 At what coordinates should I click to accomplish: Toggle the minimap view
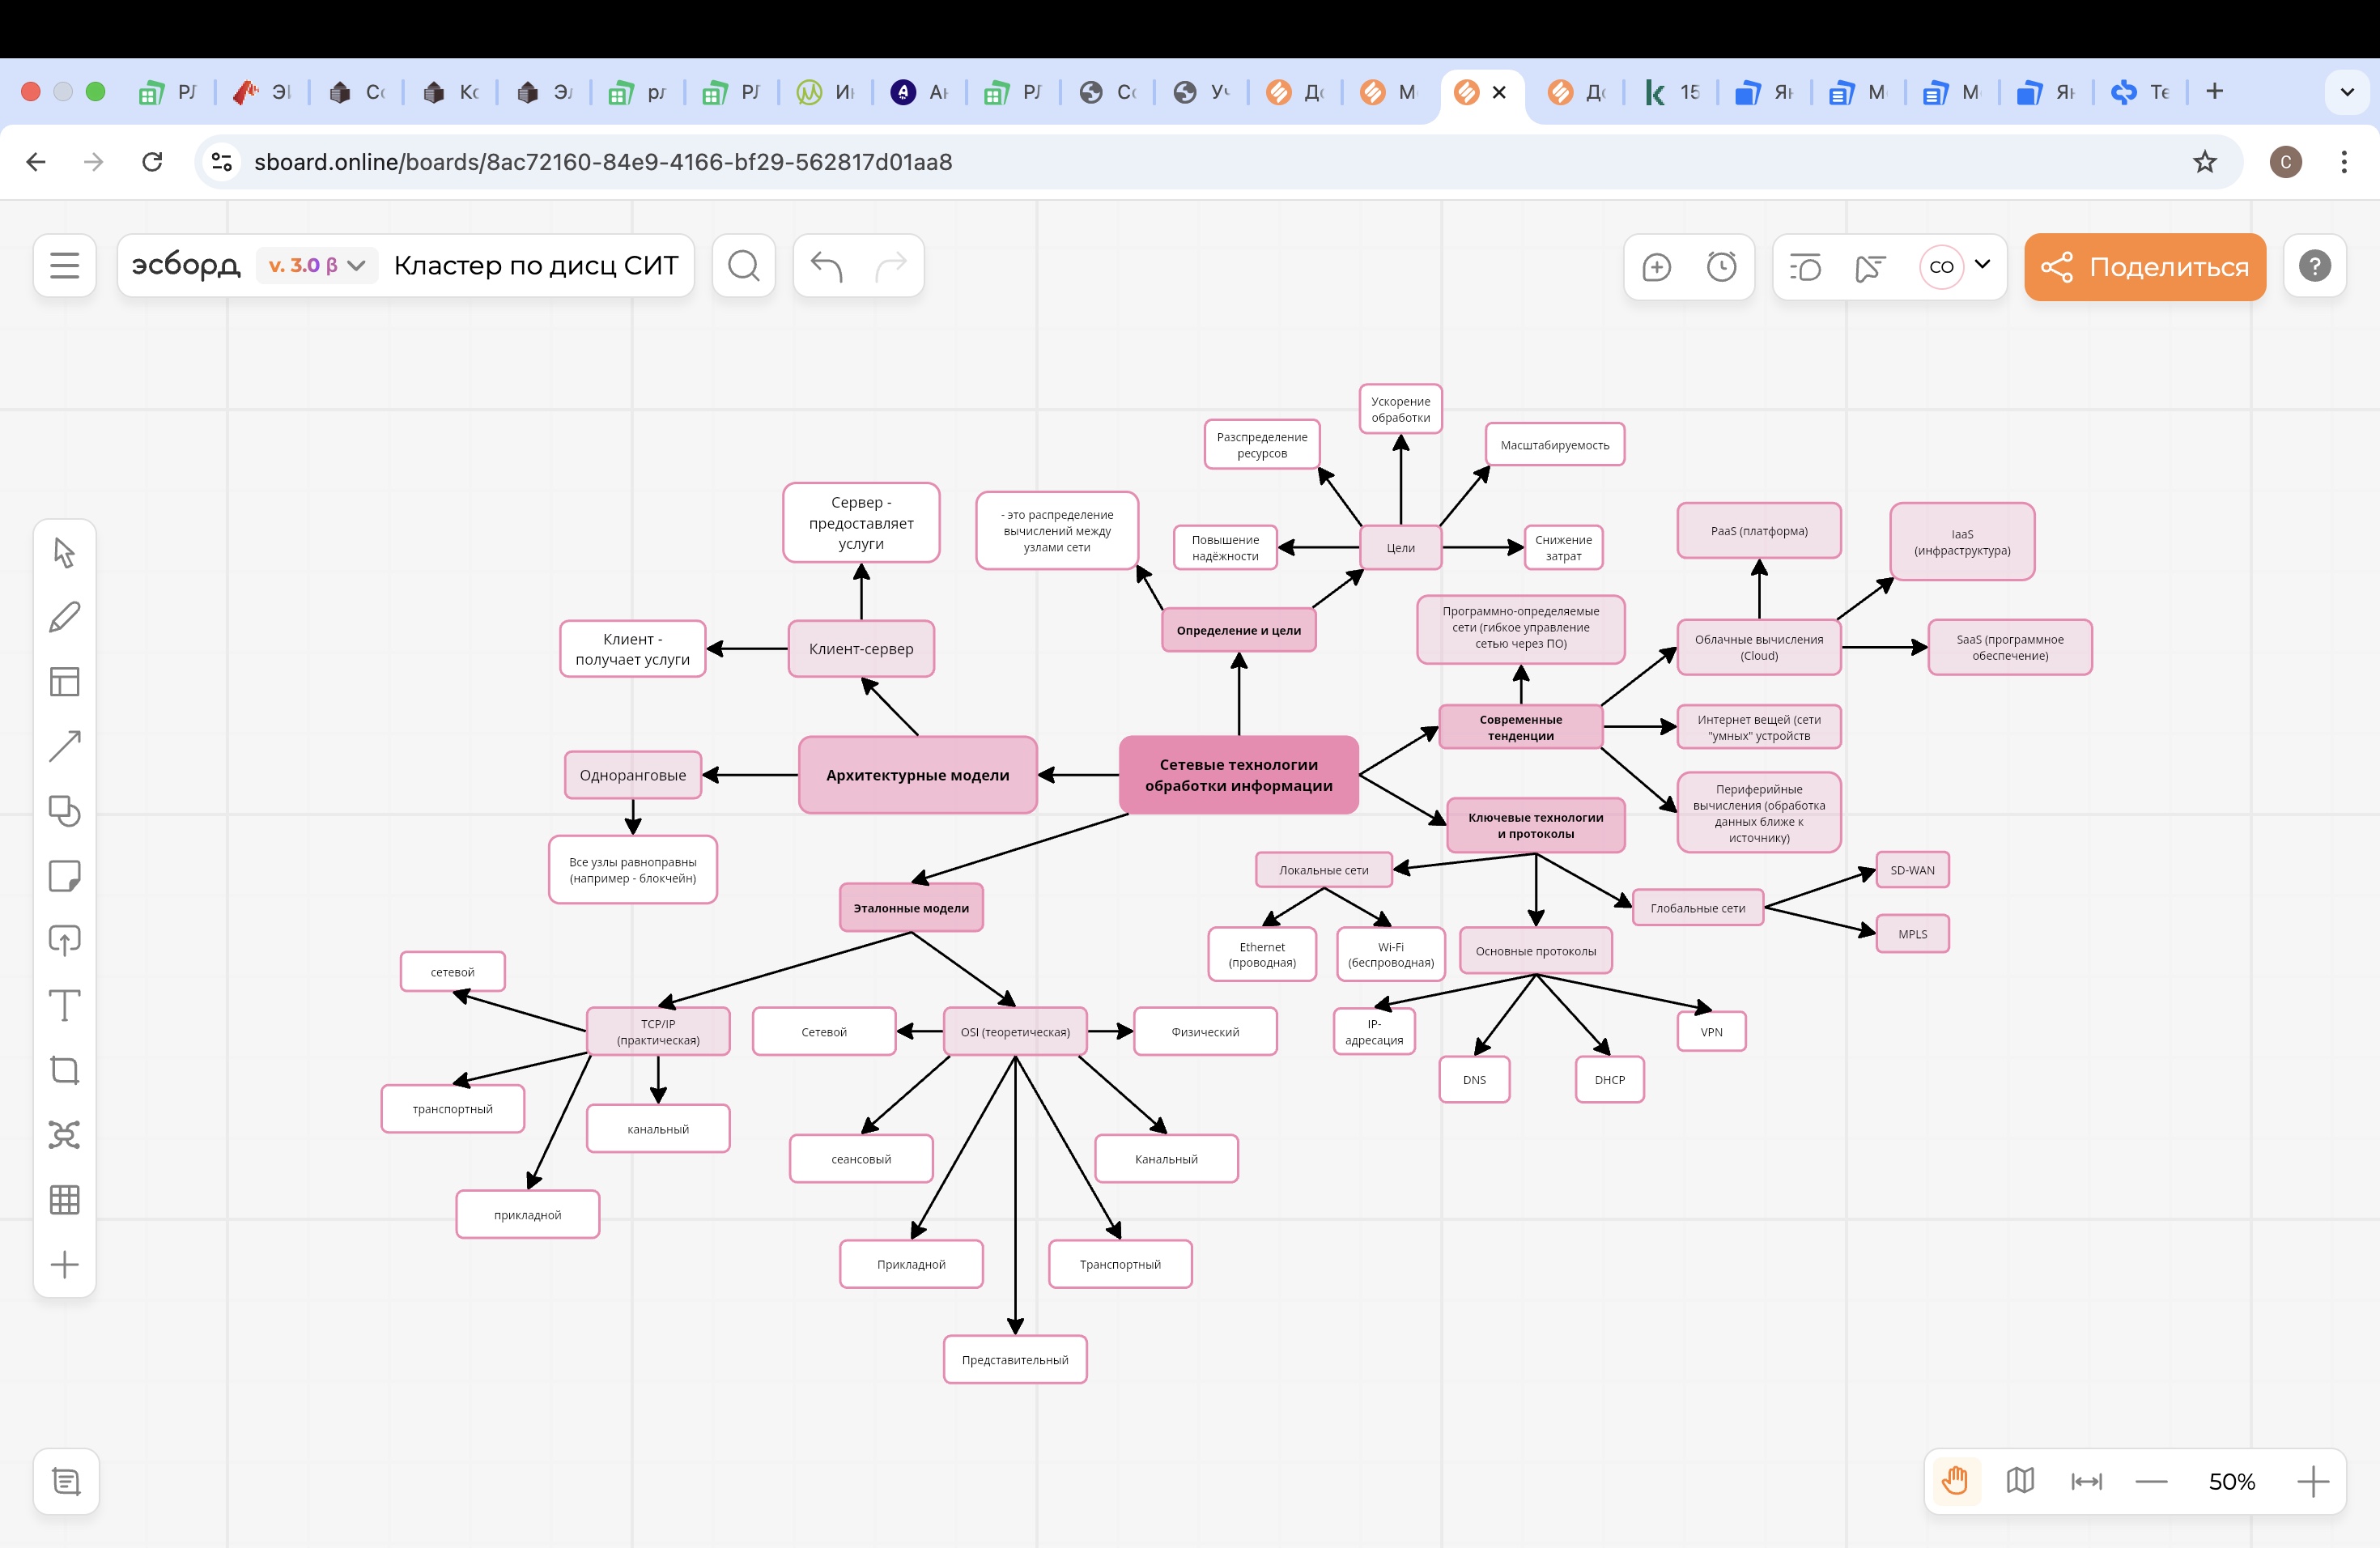coord(2020,1481)
